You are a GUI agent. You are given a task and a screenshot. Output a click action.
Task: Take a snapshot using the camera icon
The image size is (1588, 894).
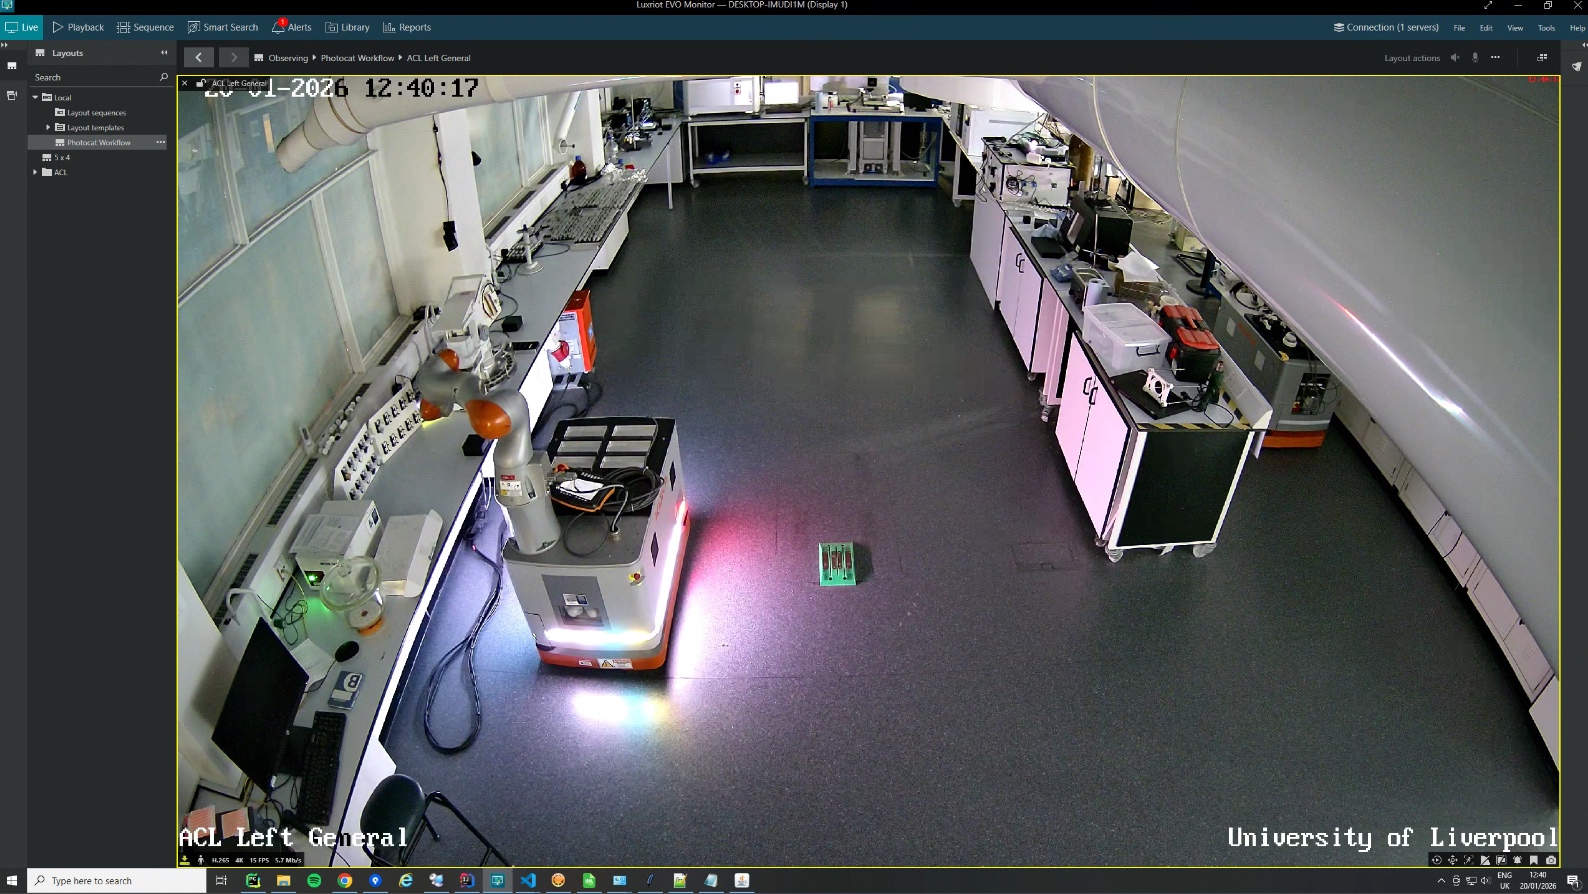click(x=1551, y=860)
